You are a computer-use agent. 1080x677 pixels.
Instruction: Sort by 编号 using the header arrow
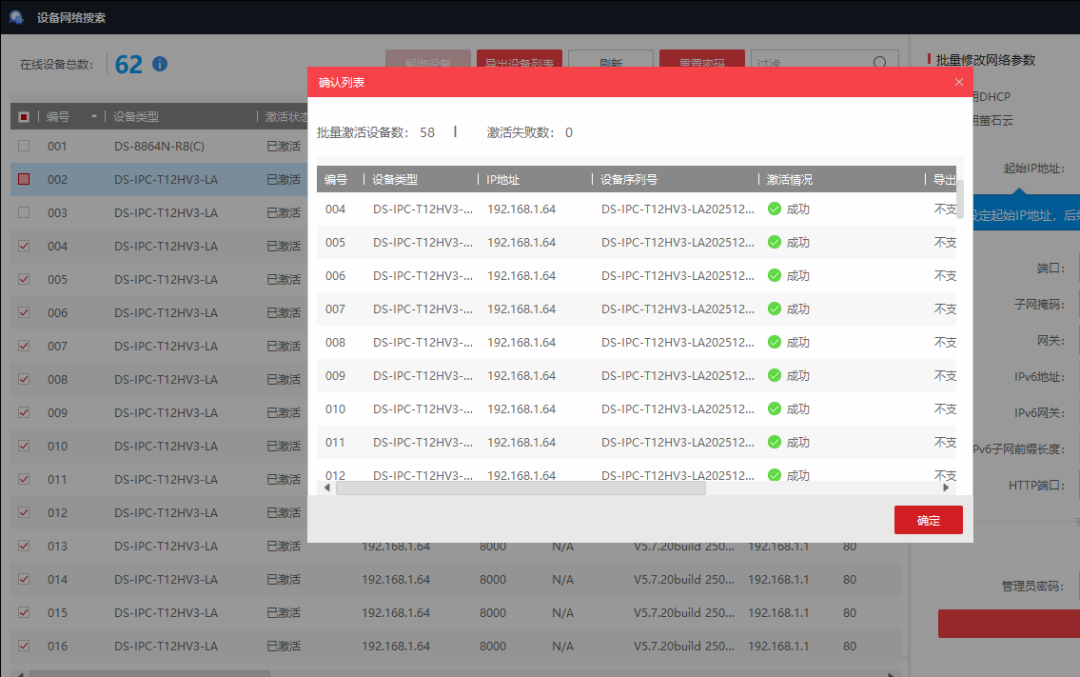point(94,117)
